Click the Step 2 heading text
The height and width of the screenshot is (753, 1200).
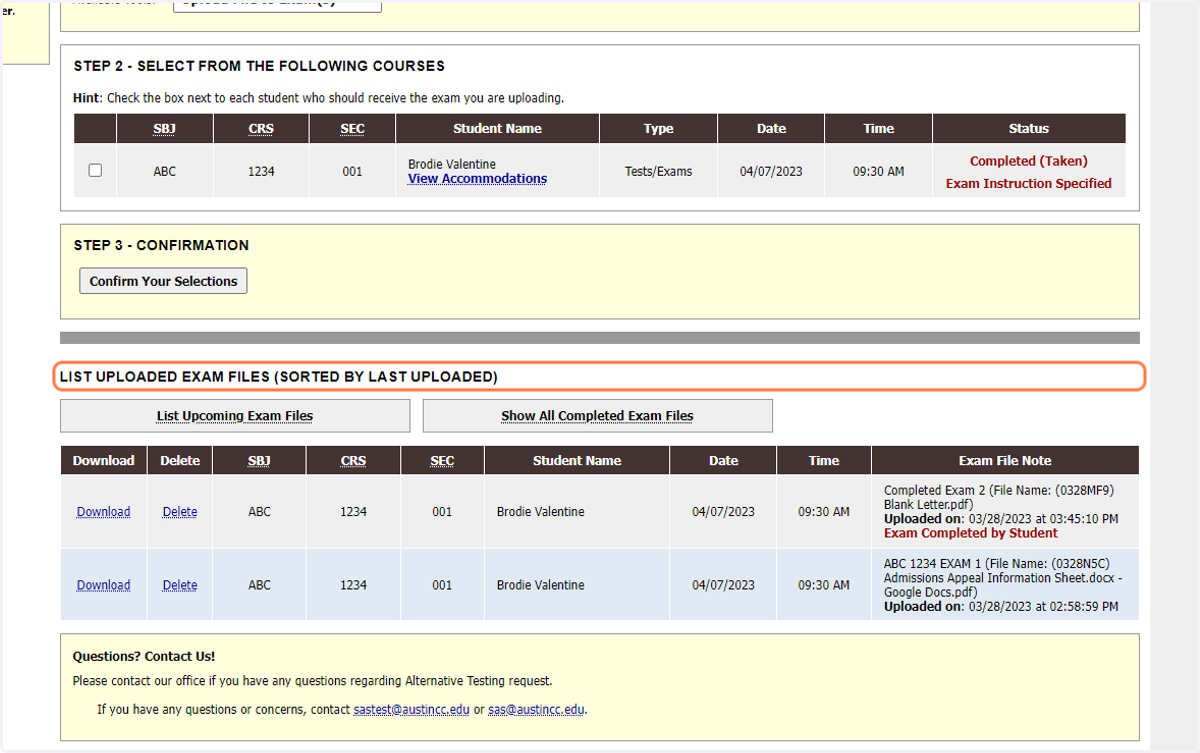click(x=259, y=66)
